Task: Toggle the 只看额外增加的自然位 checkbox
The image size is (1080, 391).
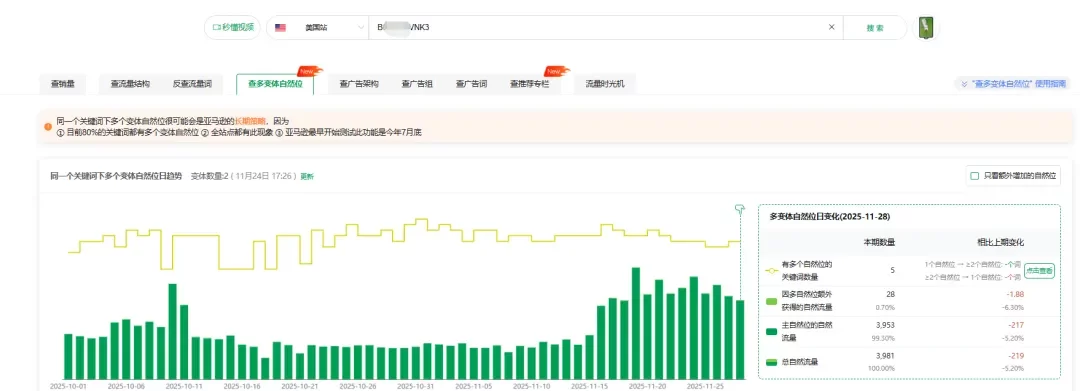Action: tap(975, 176)
